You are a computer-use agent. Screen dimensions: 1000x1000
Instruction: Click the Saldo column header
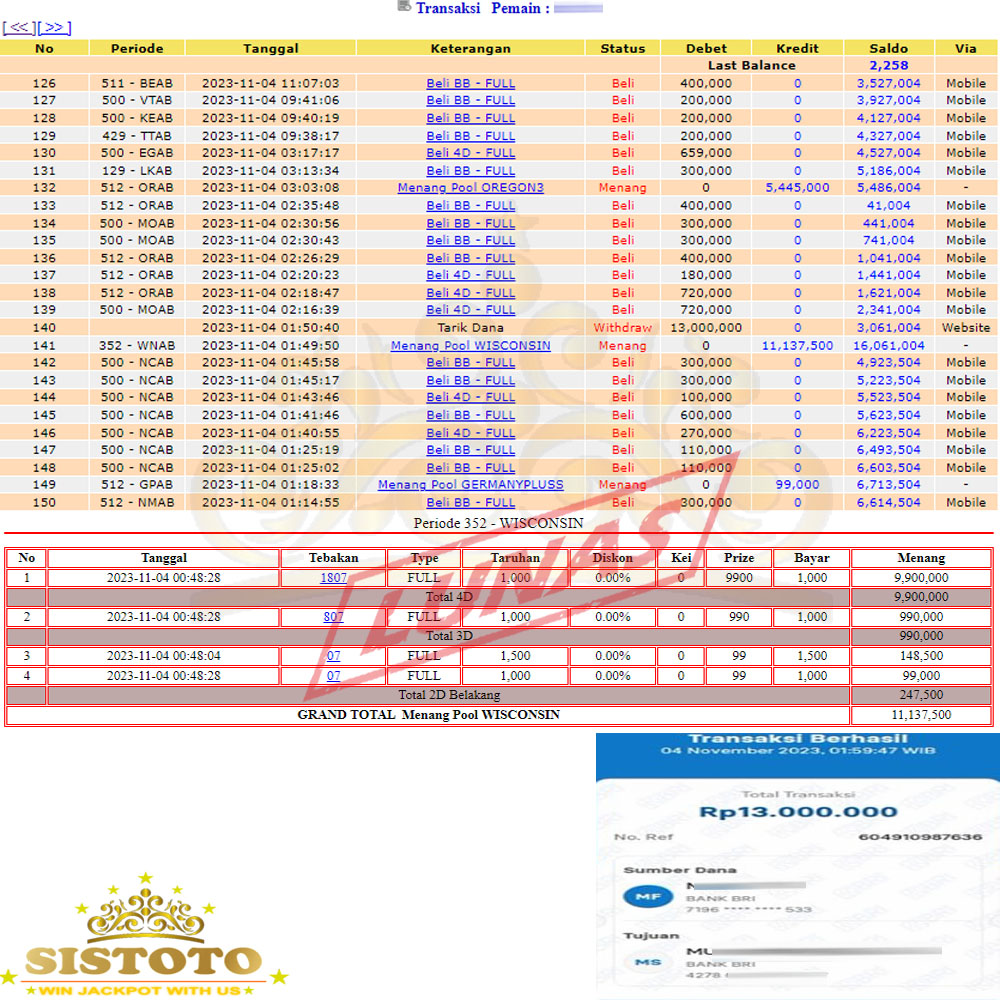click(888, 48)
